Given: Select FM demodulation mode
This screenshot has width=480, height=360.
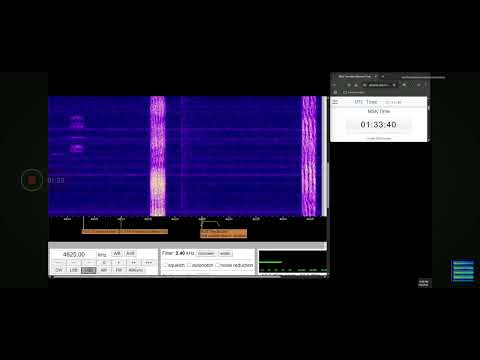Looking at the screenshot, I should click(x=118, y=270).
